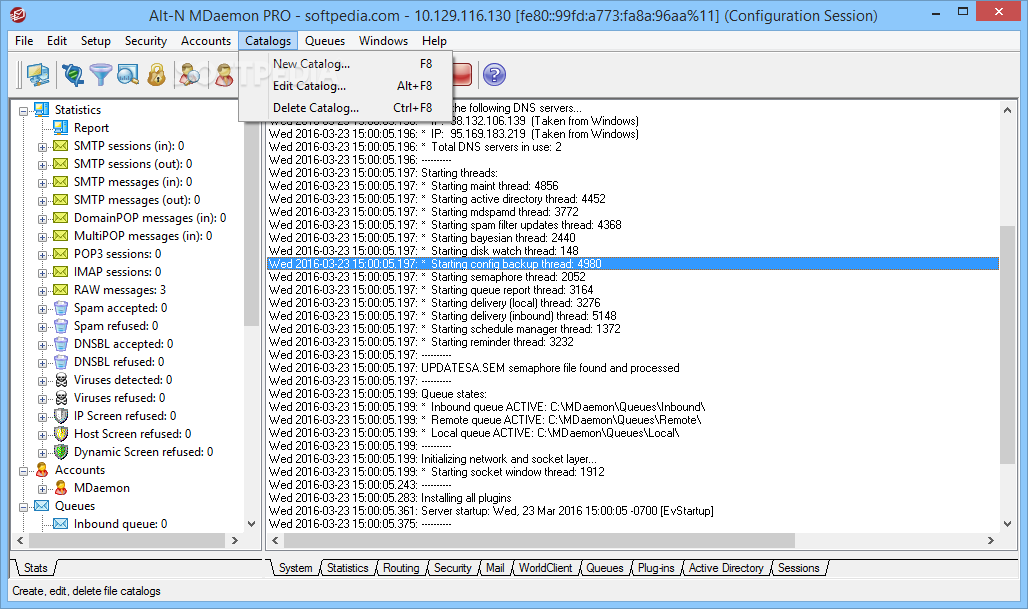Screen dimensions: 1028x609
Task: Switch to the Routing tab
Action: (401, 568)
